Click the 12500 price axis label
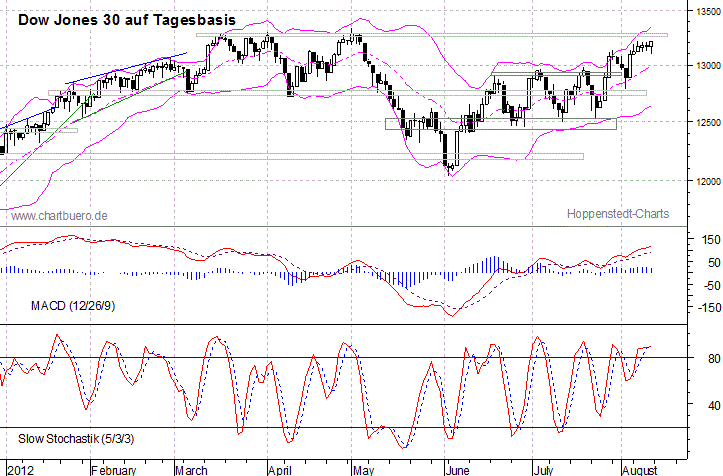Screen dimensions: 723x476 (x=709, y=122)
